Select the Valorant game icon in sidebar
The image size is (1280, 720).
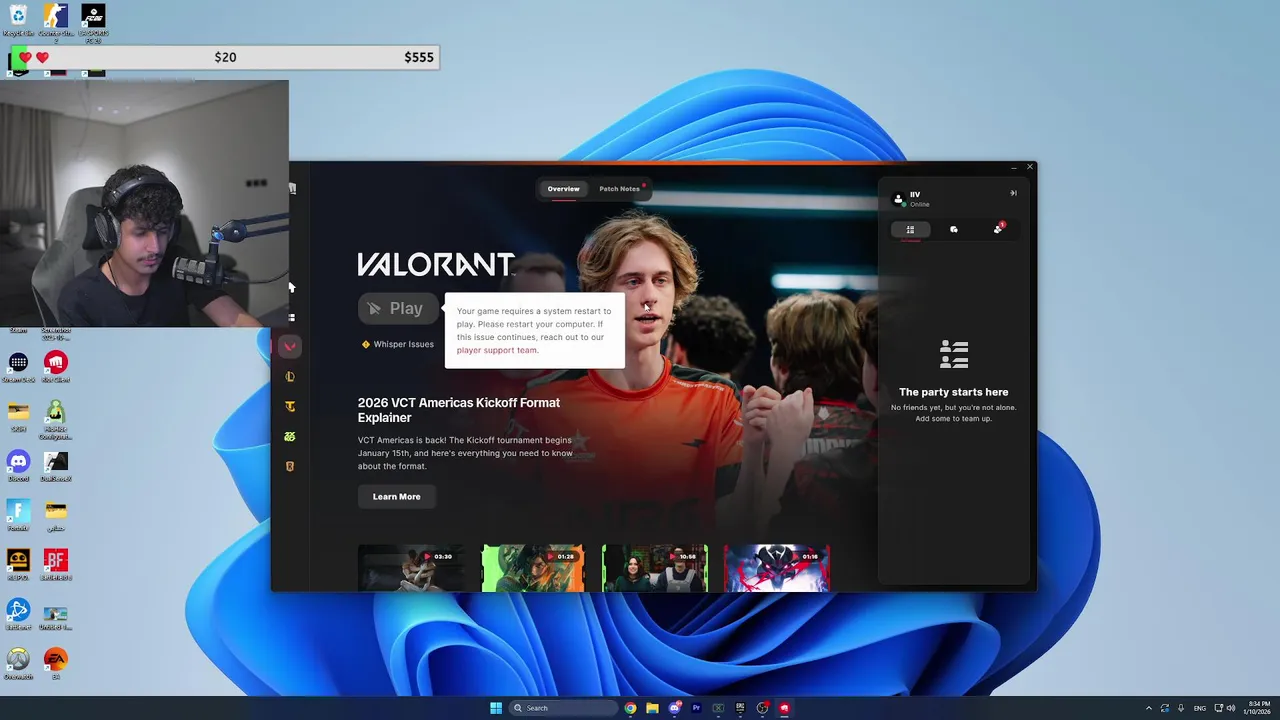click(x=290, y=347)
